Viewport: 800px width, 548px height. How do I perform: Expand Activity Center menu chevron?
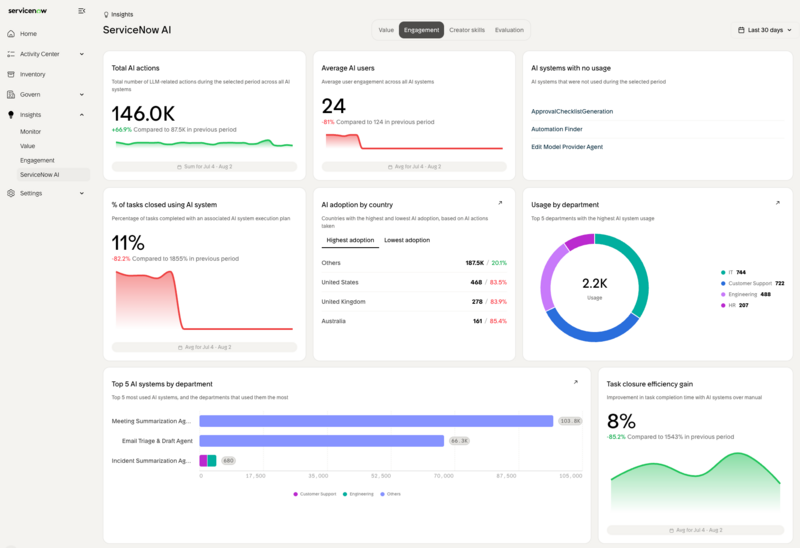(82, 54)
